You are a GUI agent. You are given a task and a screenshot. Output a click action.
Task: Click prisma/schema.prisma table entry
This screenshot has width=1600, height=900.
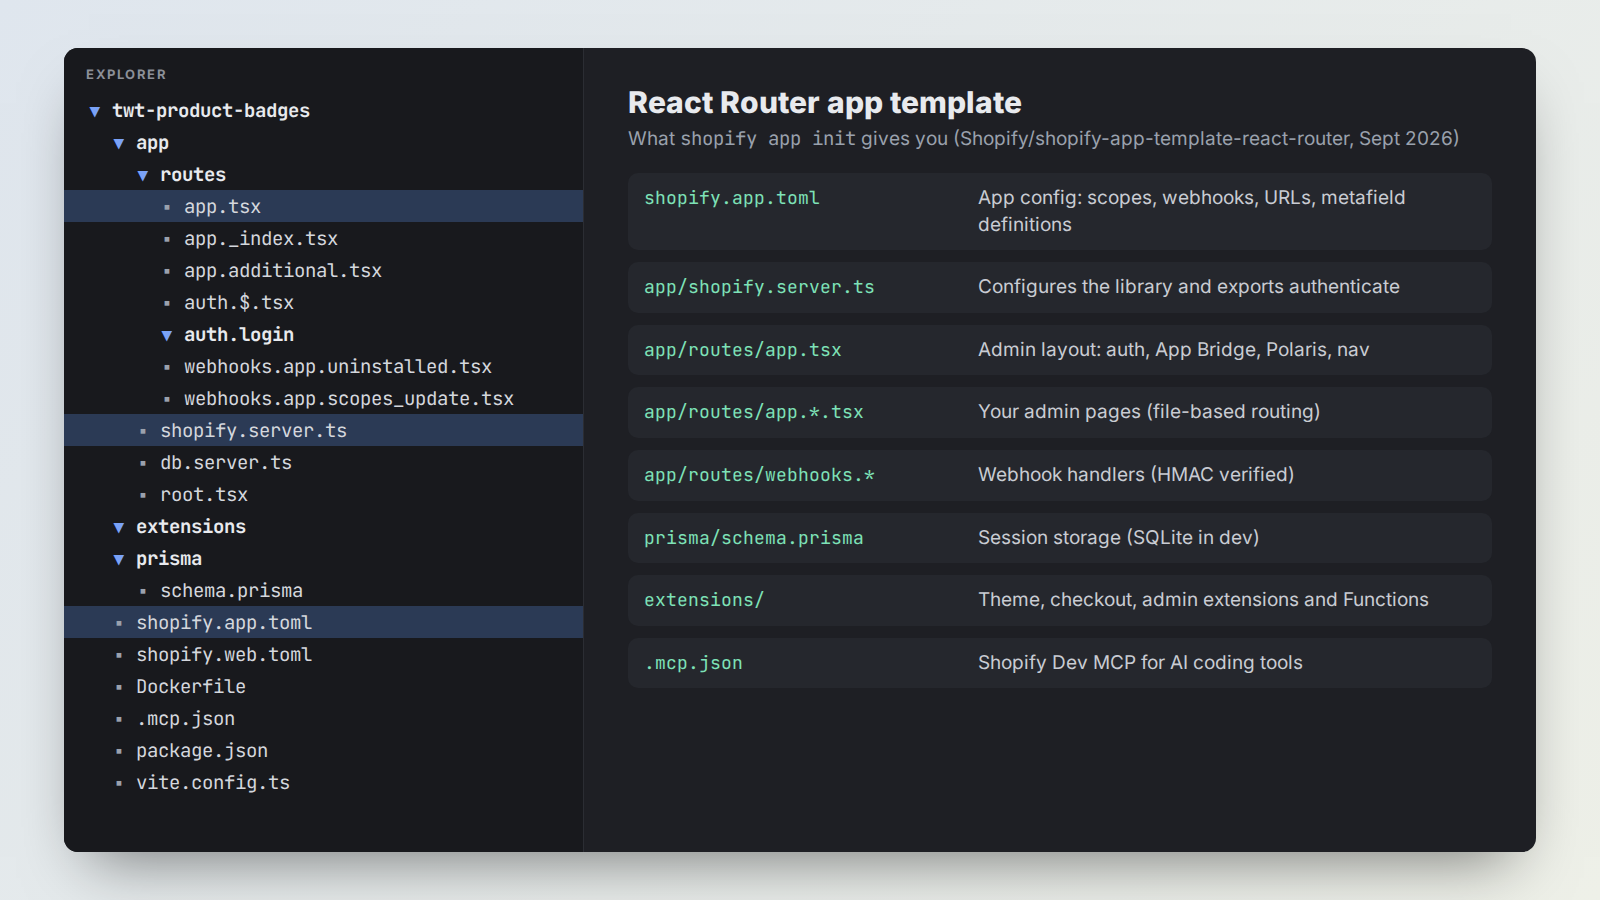click(754, 538)
